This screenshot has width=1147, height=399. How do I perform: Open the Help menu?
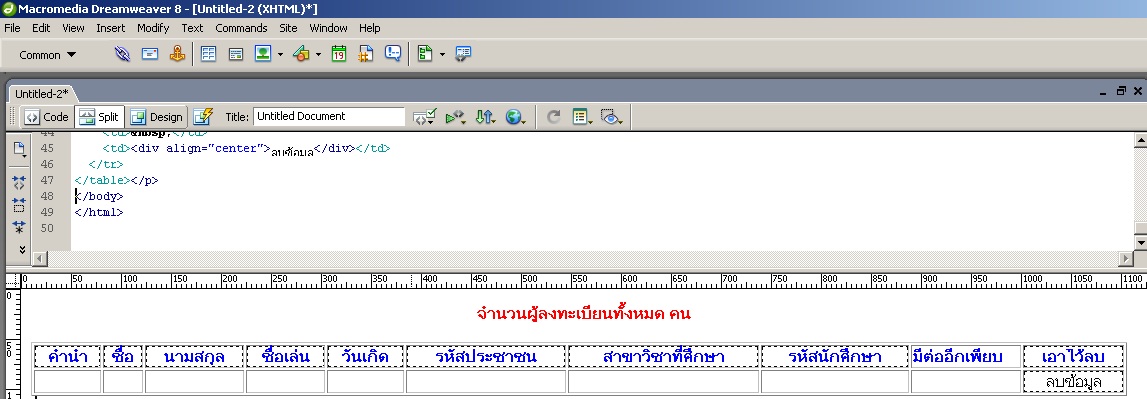[369, 28]
